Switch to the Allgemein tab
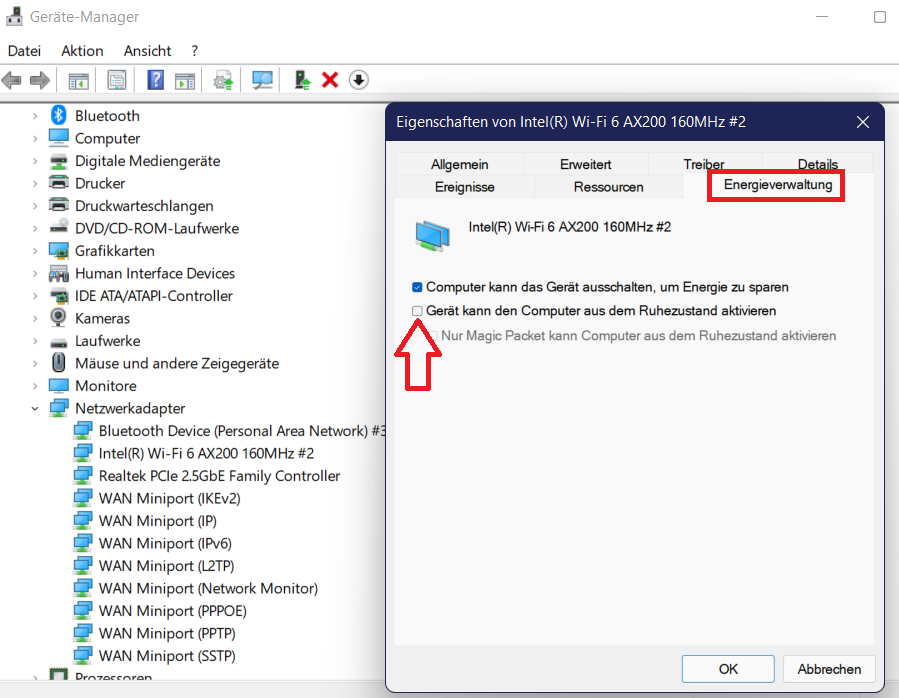 pyautogui.click(x=459, y=164)
